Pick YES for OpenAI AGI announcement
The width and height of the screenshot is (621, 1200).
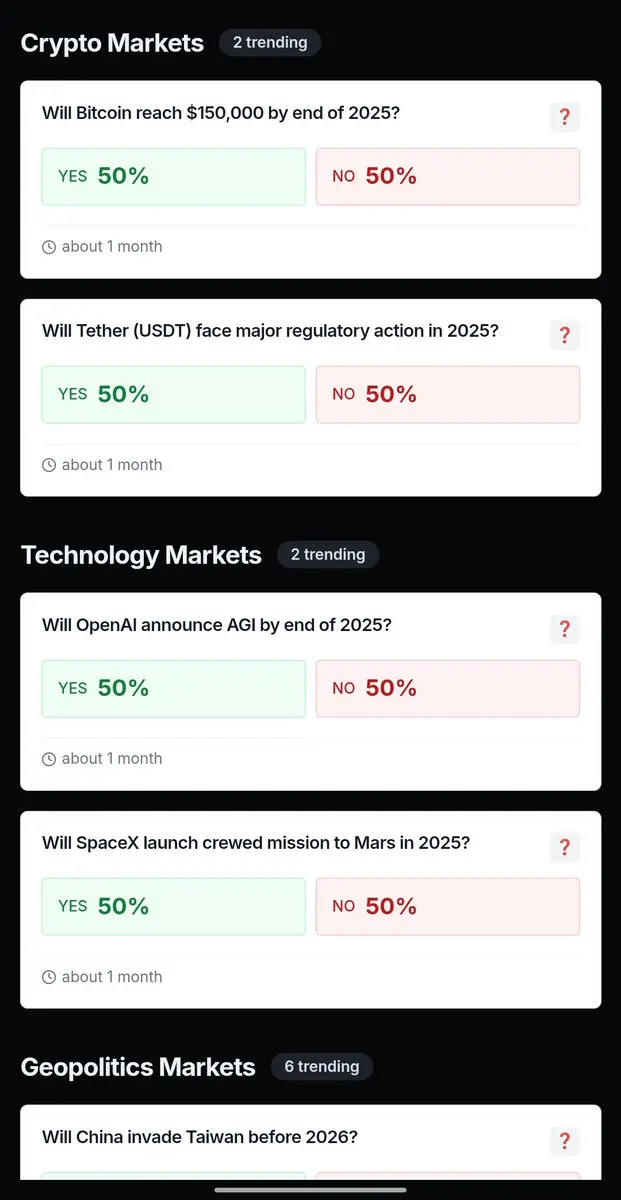[x=174, y=689]
